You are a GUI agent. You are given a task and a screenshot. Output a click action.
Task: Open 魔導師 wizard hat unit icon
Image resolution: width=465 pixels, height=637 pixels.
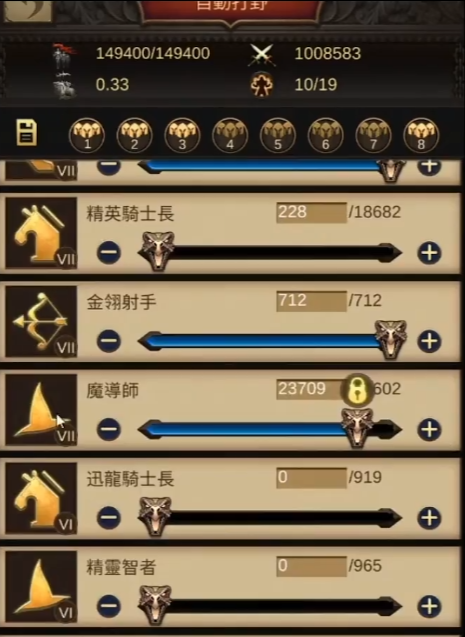click(41, 410)
